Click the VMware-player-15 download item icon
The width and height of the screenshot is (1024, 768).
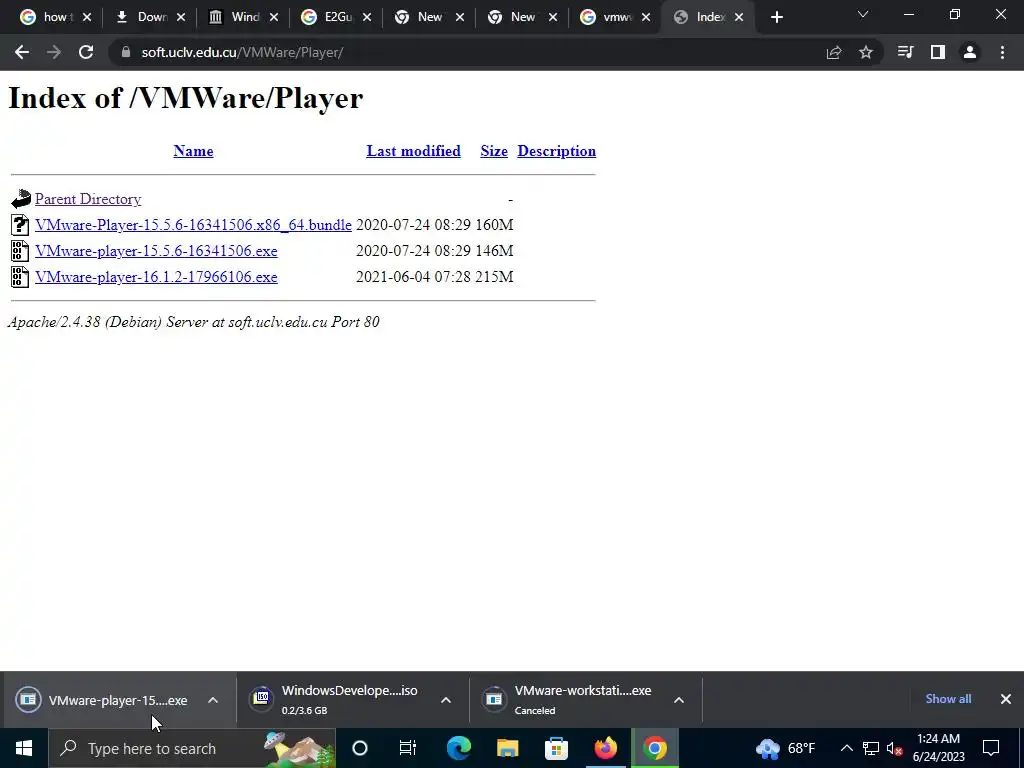point(28,699)
